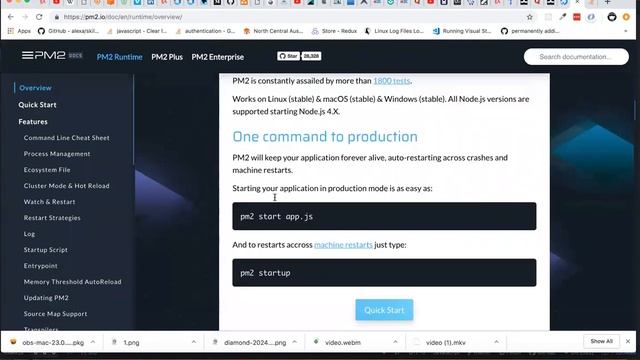
Task: Open Source Map Support page
Action: (56, 314)
